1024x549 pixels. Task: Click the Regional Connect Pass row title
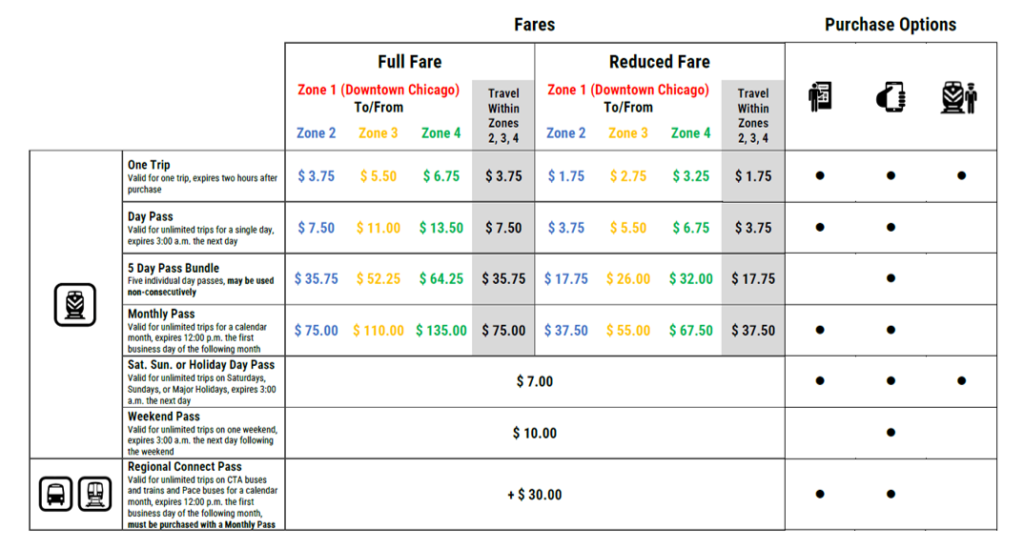pyautogui.click(x=185, y=466)
